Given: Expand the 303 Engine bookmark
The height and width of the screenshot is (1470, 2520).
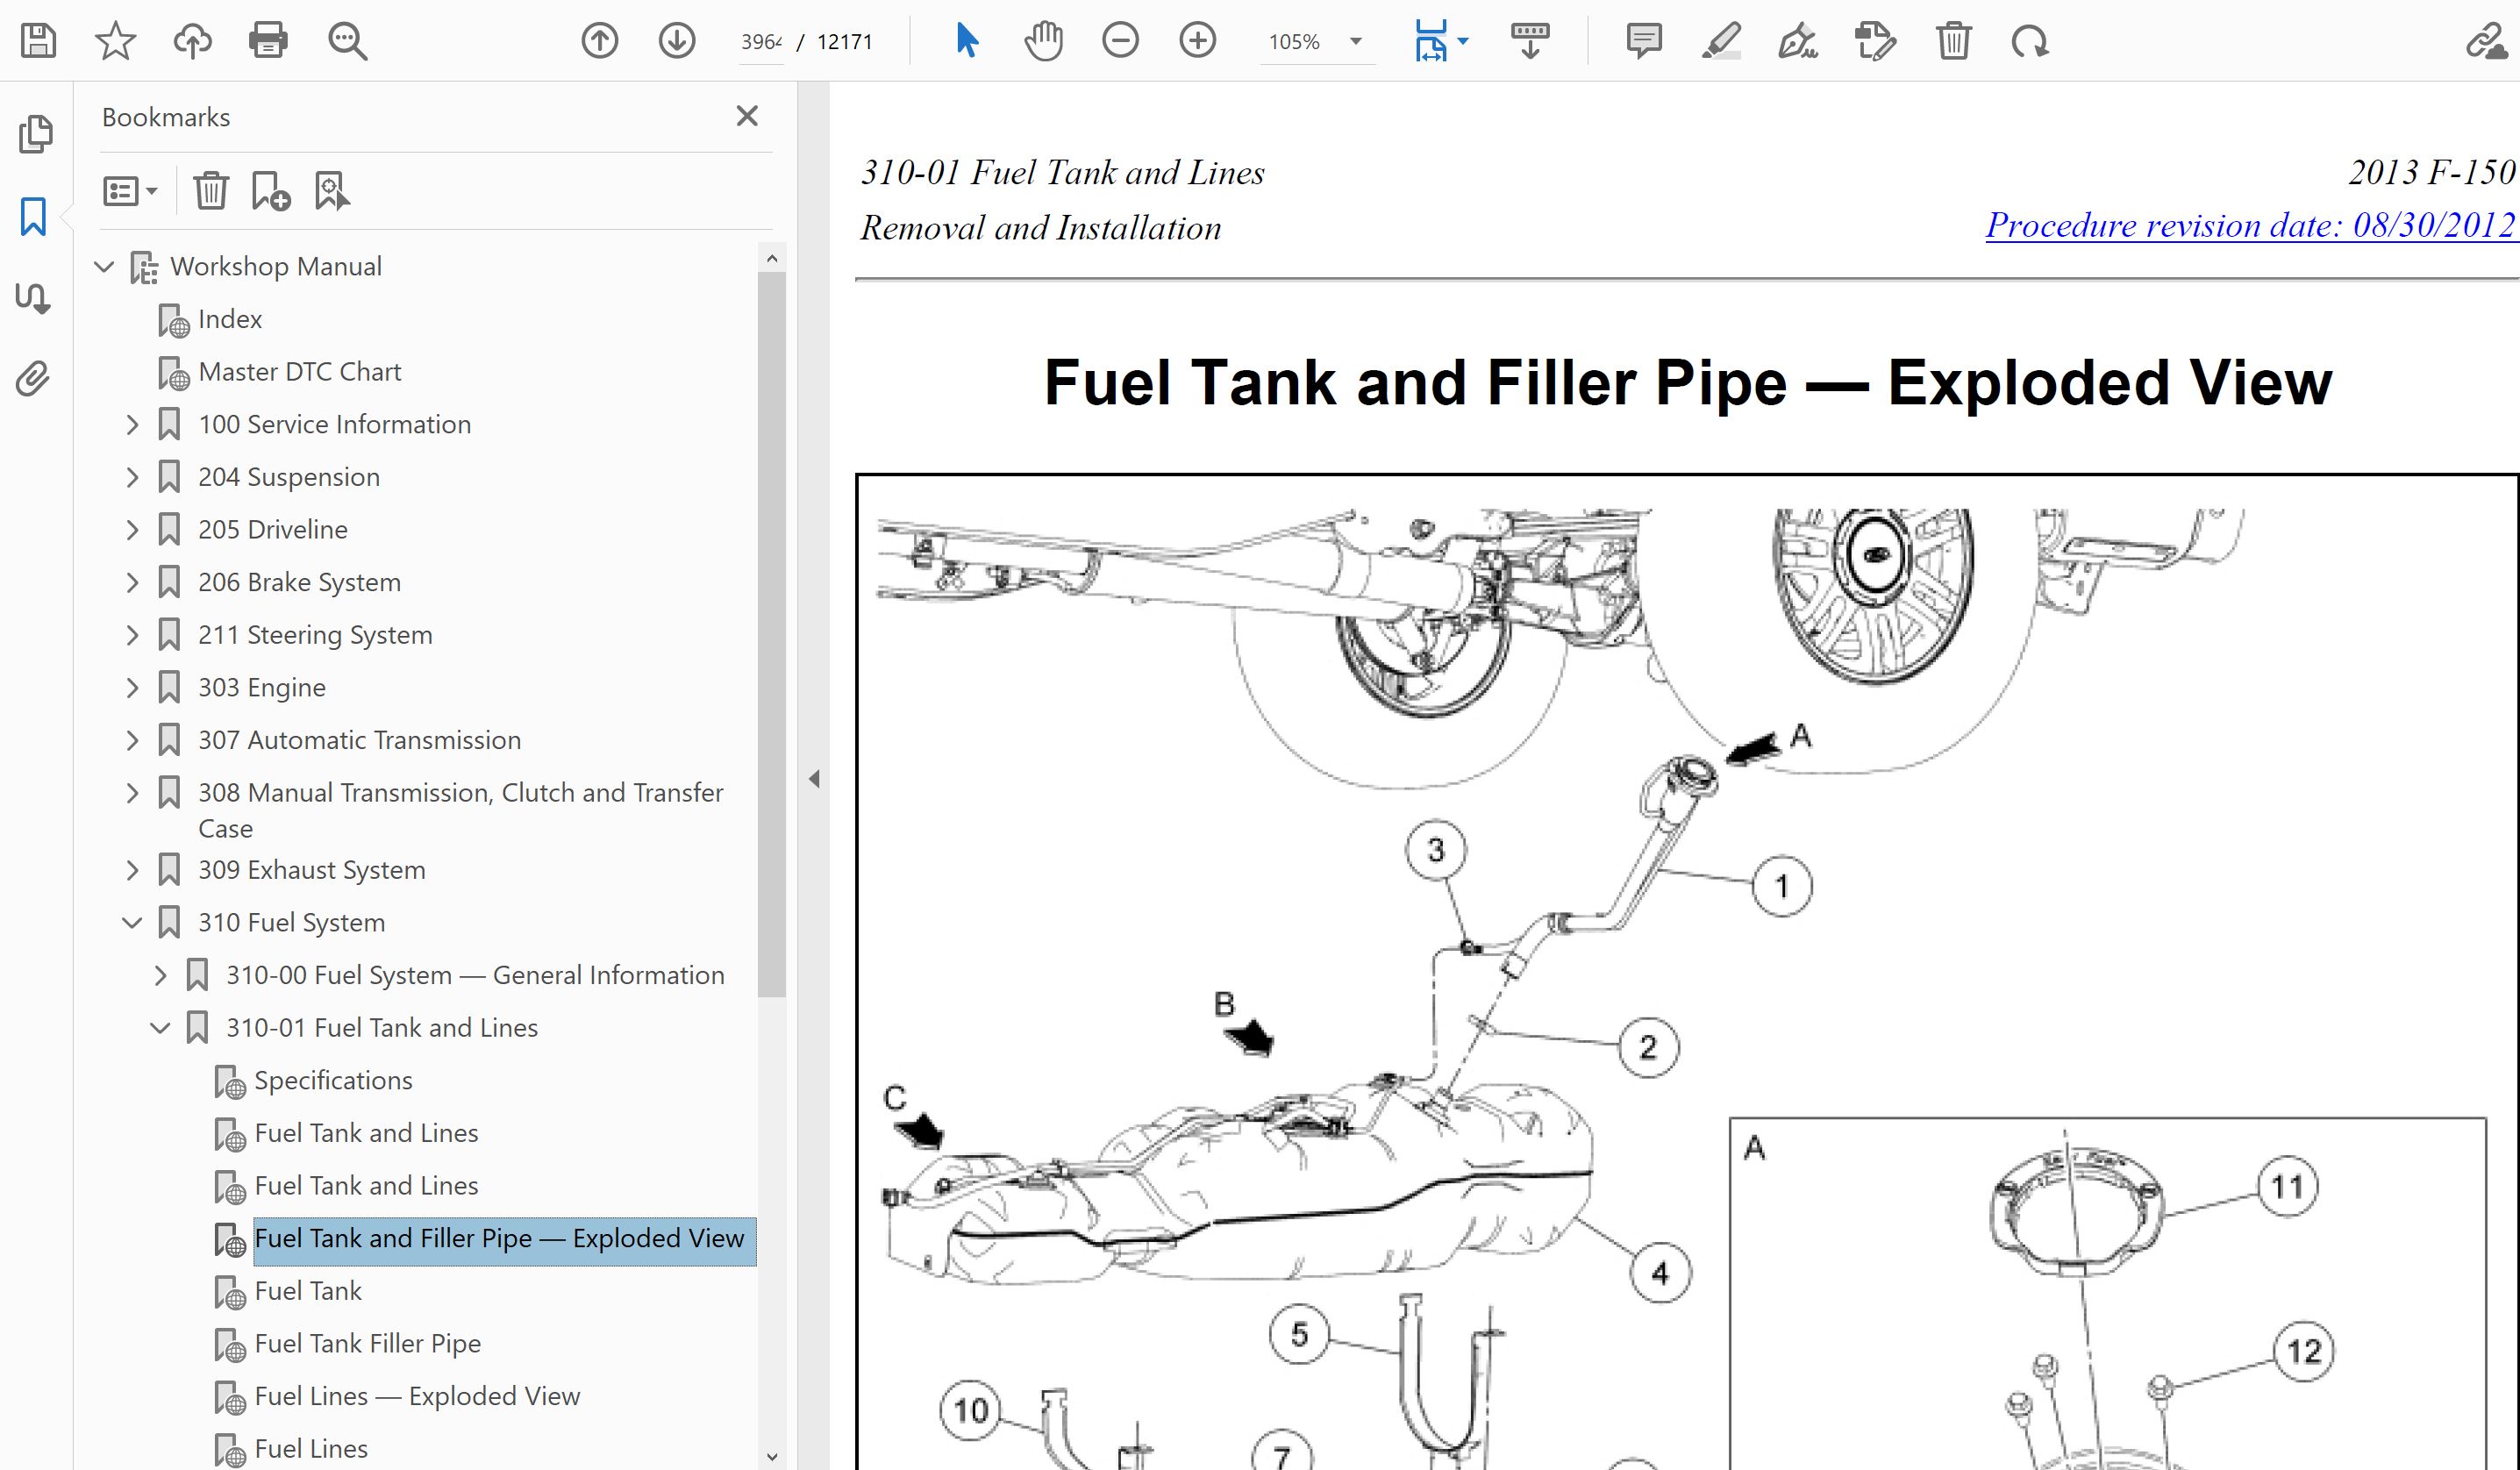Looking at the screenshot, I should coord(132,687).
